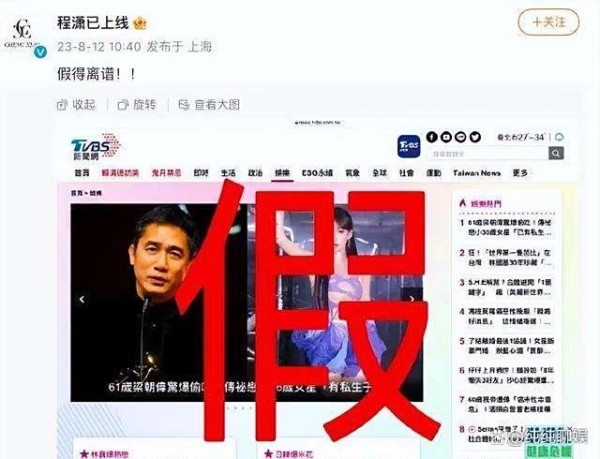Rotate the image with 旋转
Image resolution: width=600 pixels, height=459 pixels.
[137, 104]
